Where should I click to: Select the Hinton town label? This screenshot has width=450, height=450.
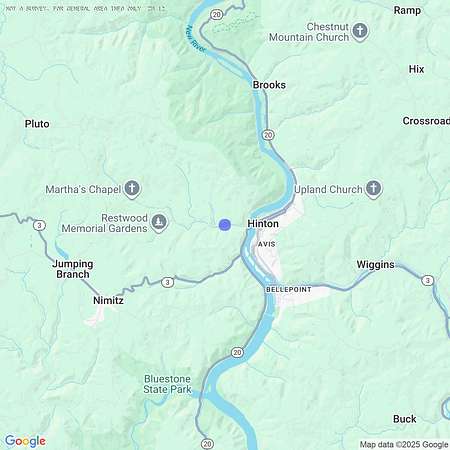263,224
